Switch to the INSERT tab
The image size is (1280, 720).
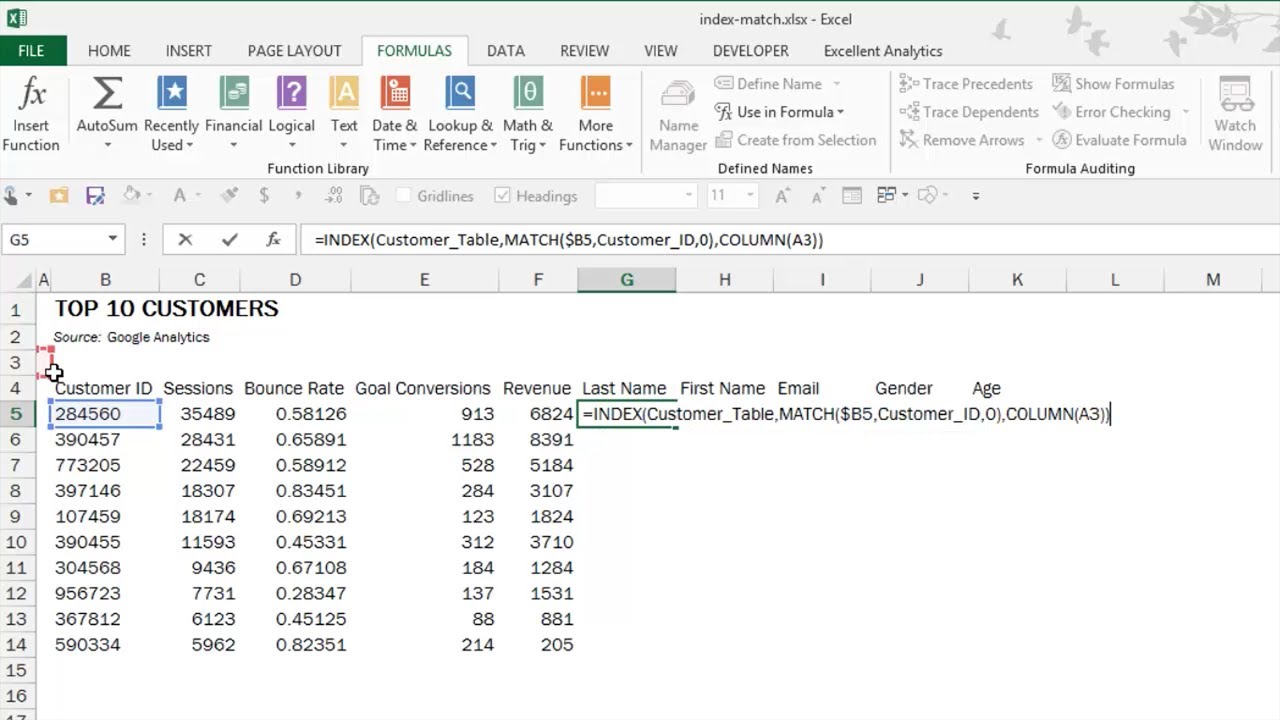pyautogui.click(x=189, y=51)
